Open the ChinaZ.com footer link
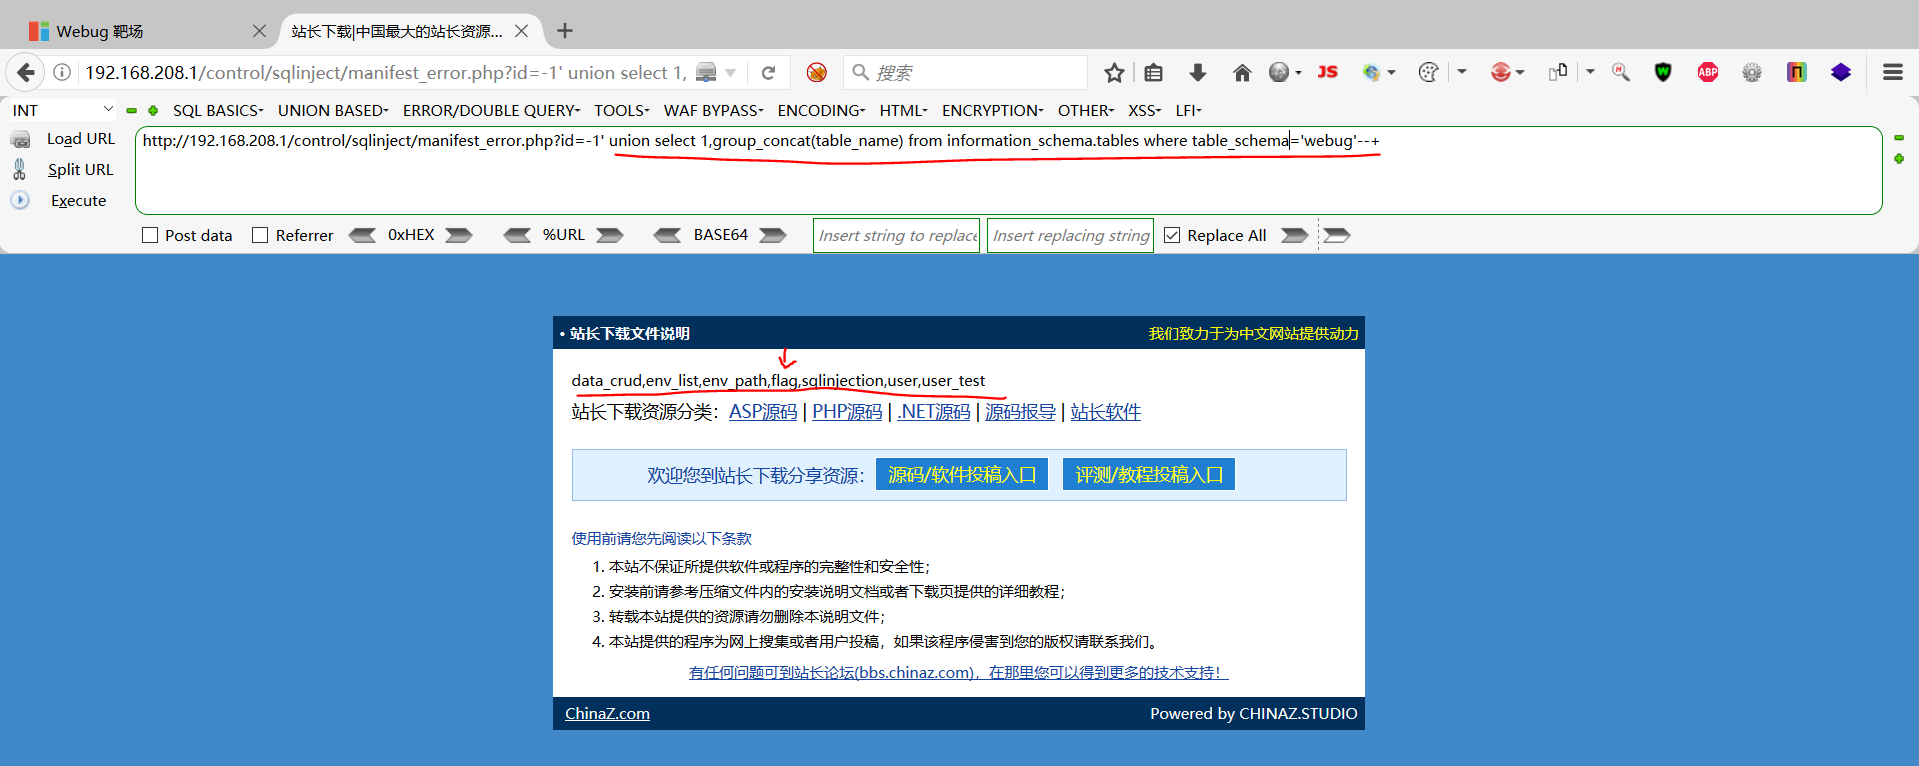This screenshot has height=766, width=1919. 607,713
